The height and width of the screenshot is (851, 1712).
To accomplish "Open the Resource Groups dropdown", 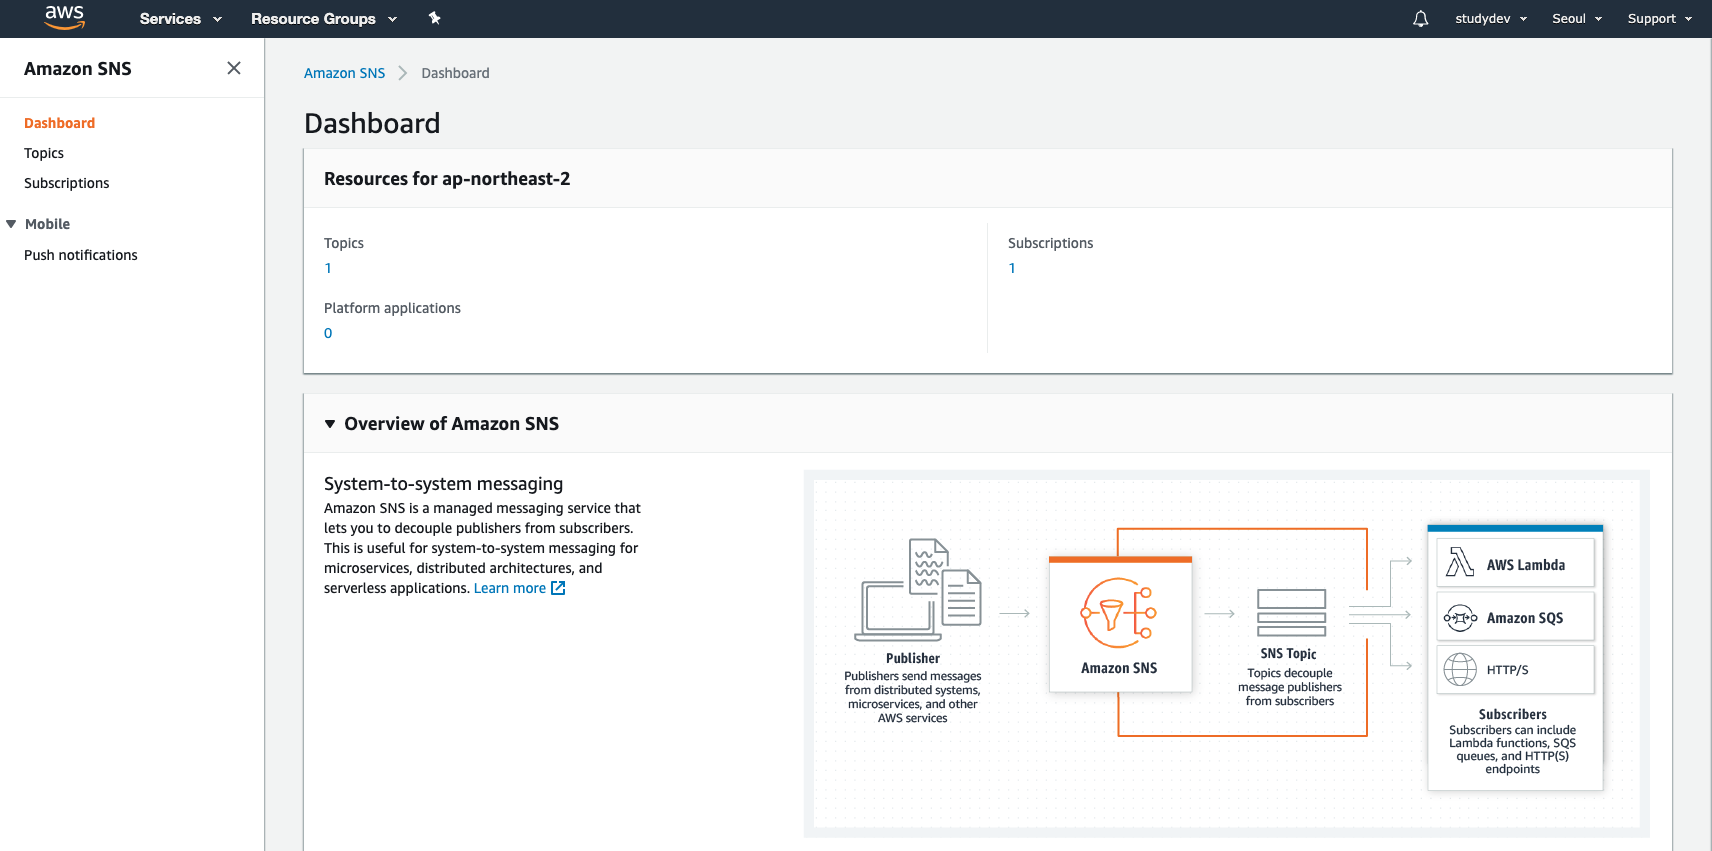I will [324, 19].
